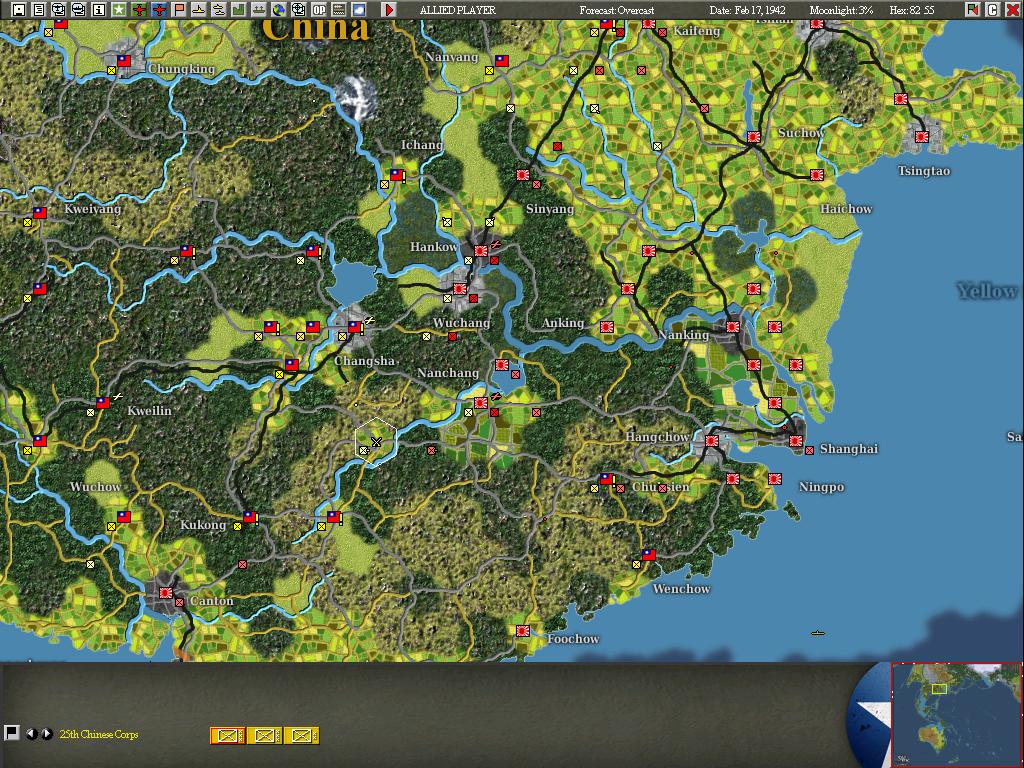
Task: Select the Chinese flag base at Changsha
Action: (355, 327)
